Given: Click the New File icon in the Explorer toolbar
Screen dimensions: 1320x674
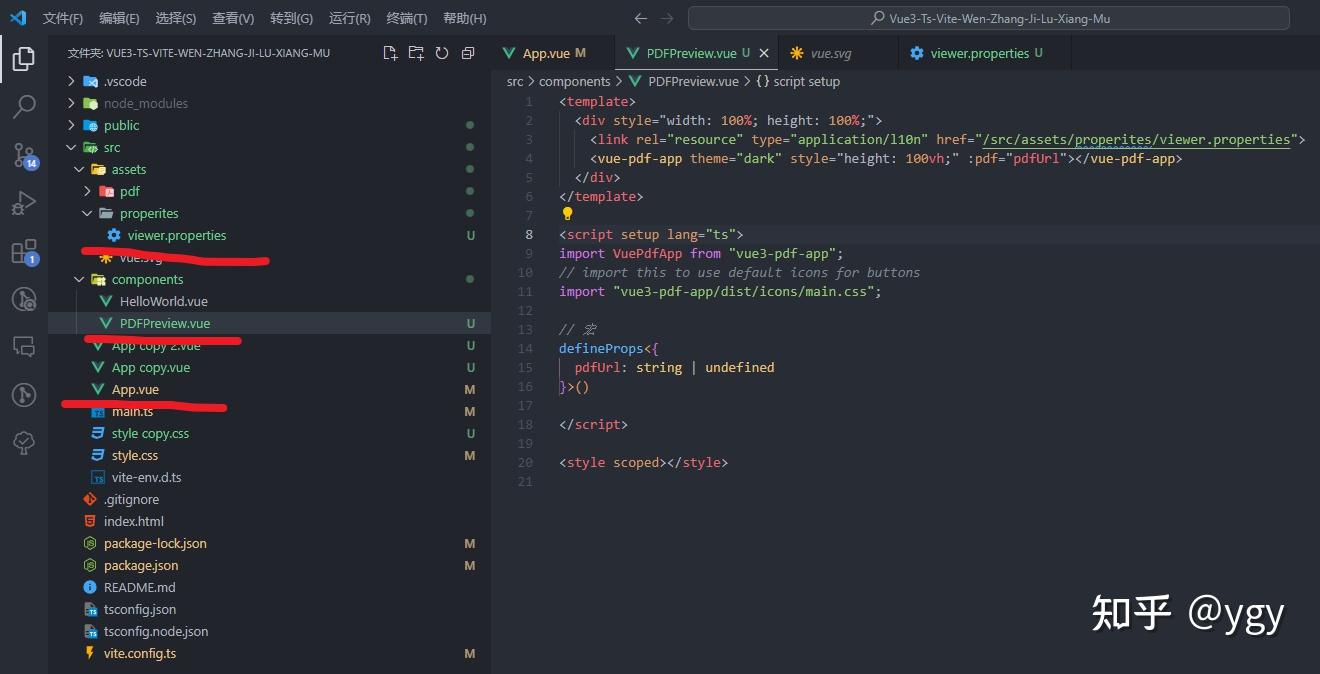Looking at the screenshot, I should click(391, 53).
